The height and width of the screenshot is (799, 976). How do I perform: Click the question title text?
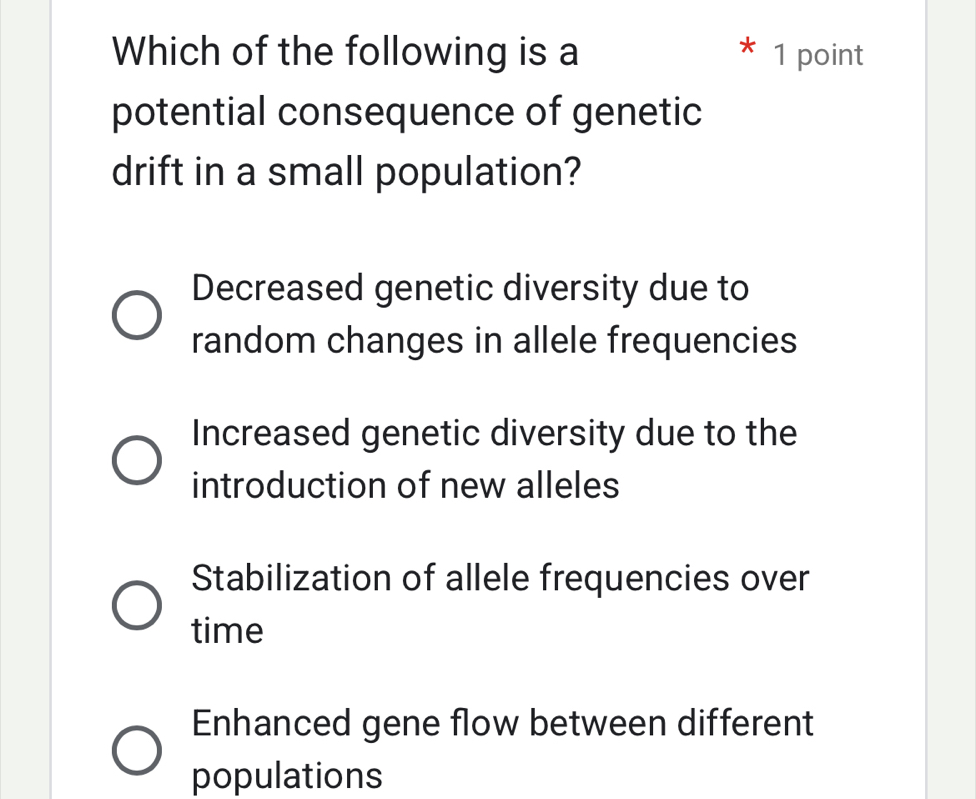pyautogui.click(x=400, y=110)
